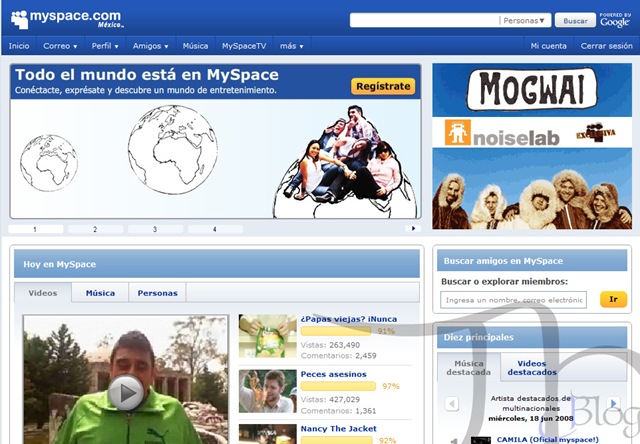Show banner slide 1
640x444 pixels.
[36, 229]
